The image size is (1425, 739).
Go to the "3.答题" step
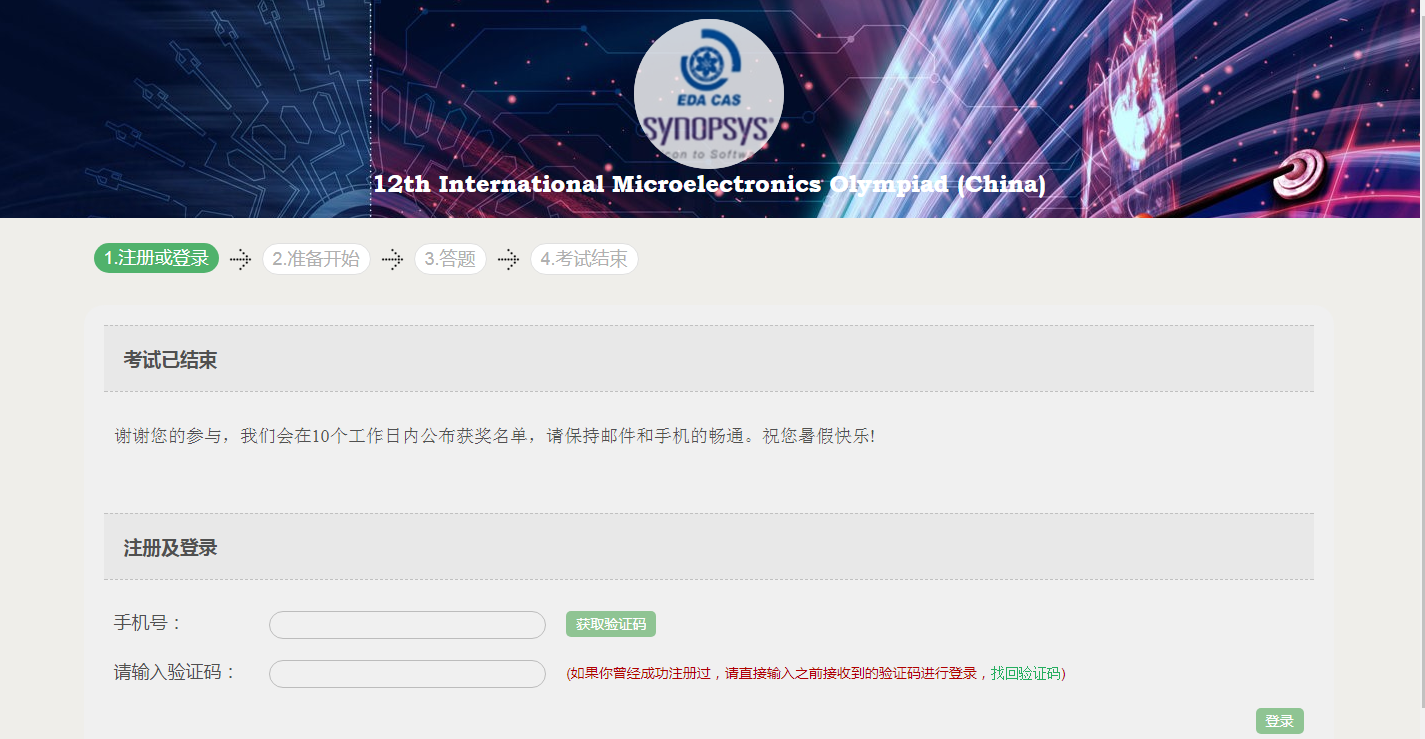click(x=450, y=259)
